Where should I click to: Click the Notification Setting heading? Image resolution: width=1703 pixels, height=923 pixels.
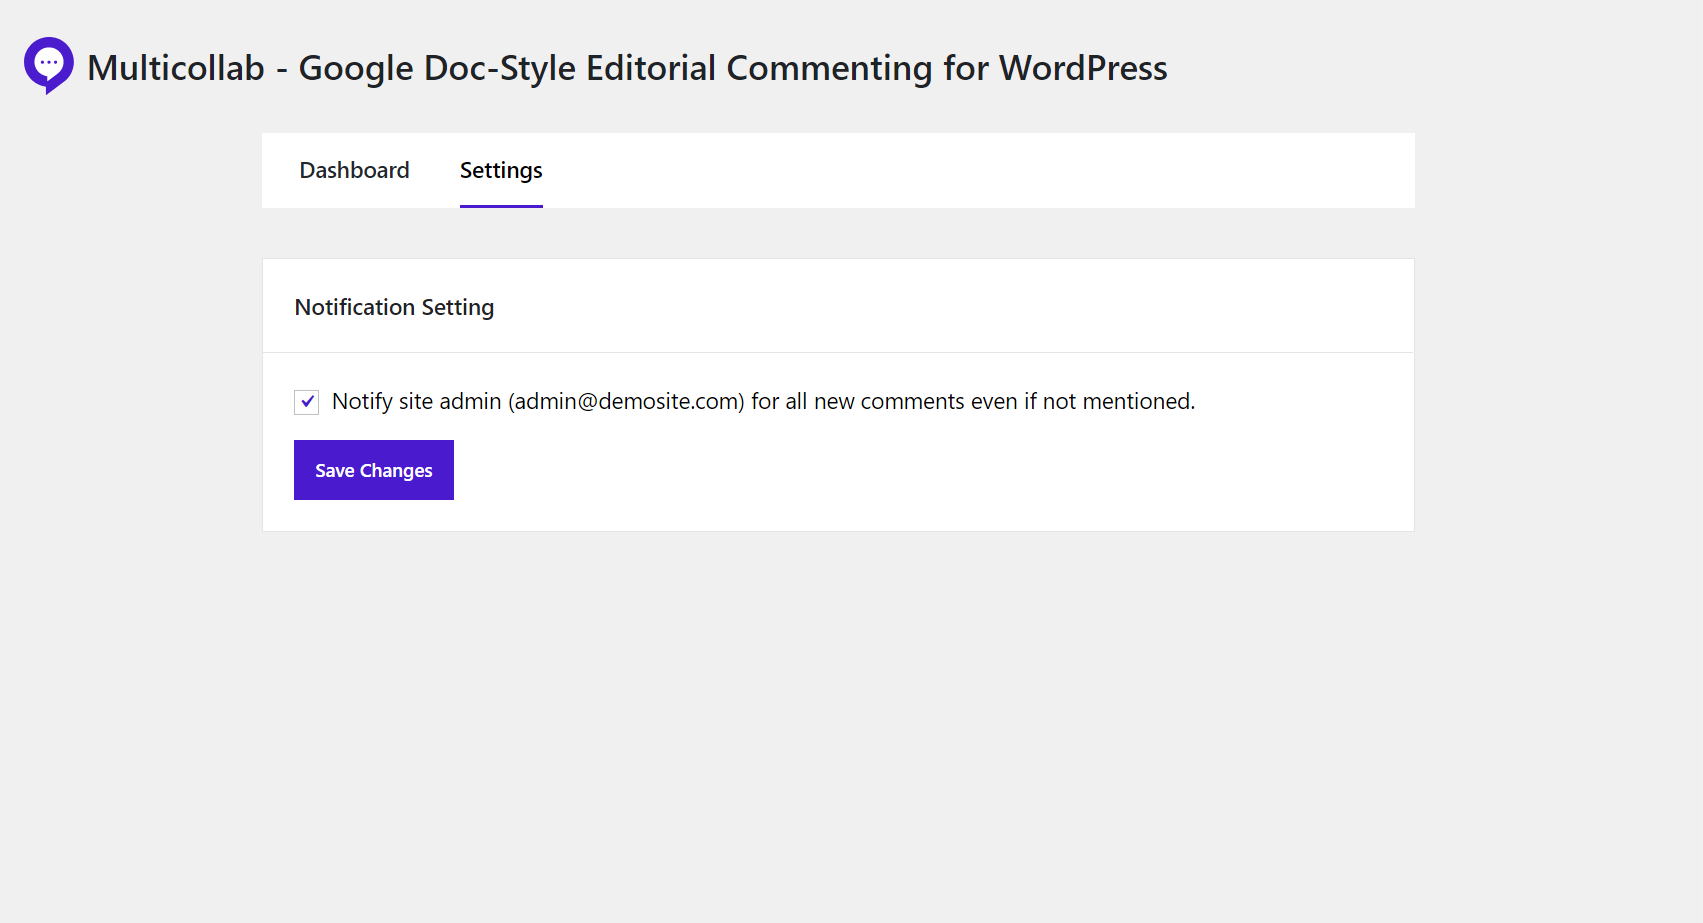[394, 307]
